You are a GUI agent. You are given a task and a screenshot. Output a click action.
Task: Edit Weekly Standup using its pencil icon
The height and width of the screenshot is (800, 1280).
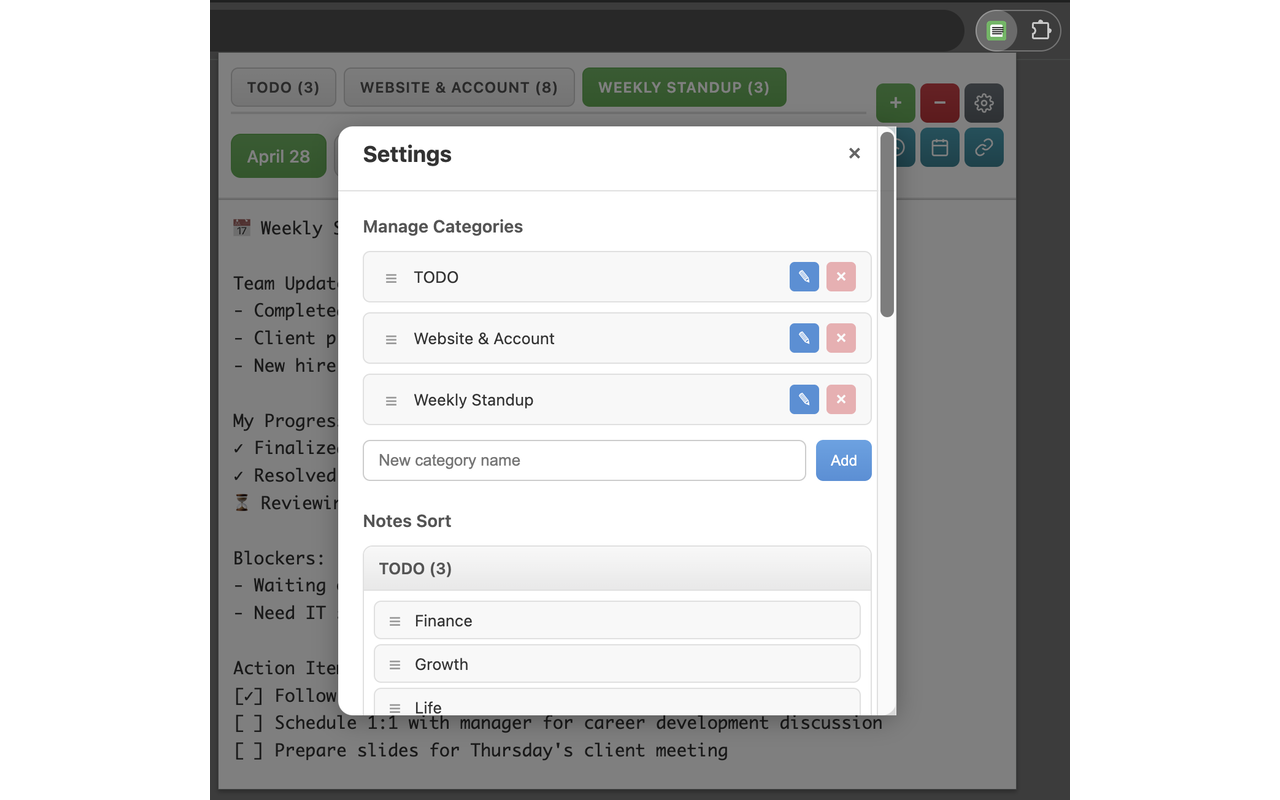pos(804,399)
